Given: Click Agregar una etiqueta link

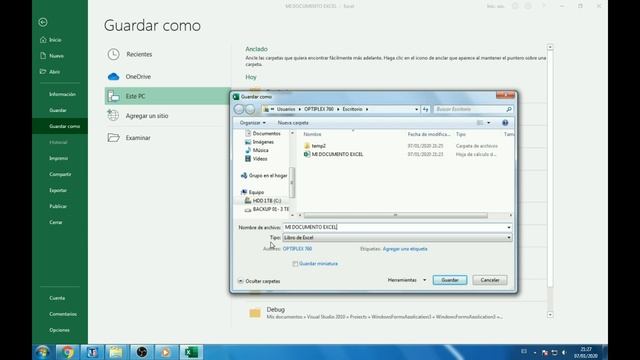Looking at the screenshot, I should click(405, 249).
